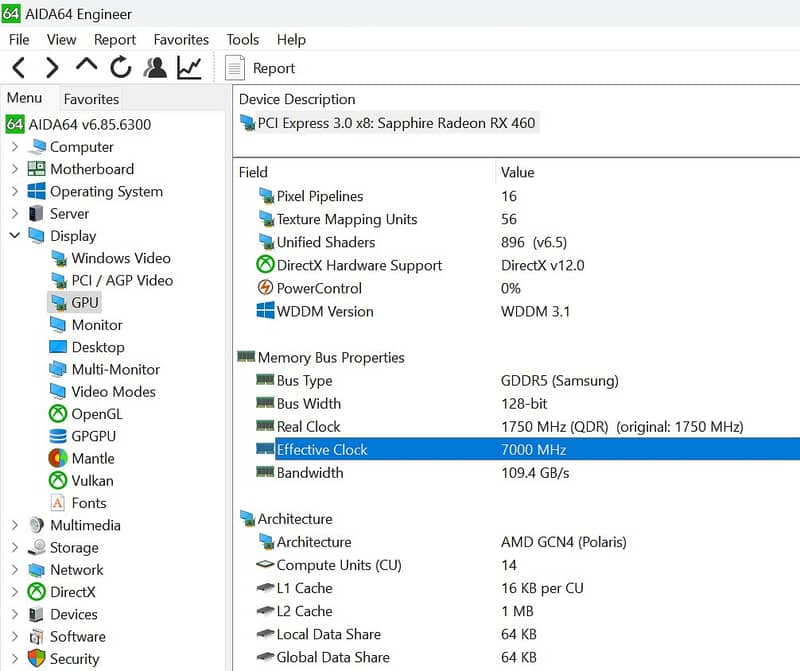The width and height of the screenshot is (800, 671).
Task: Expand the Server tree node
Action: [x=15, y=214]
